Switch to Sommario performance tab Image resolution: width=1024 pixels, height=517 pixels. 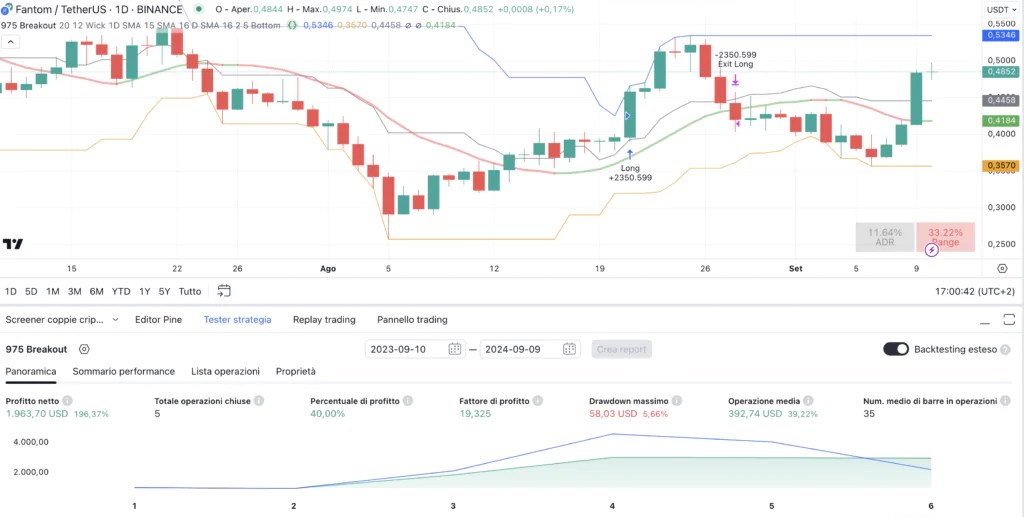click(x=123, y=371)
